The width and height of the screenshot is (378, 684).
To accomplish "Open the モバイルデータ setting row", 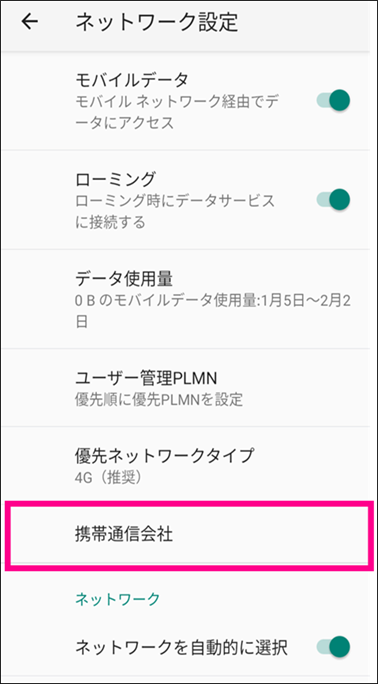I will 189,101.
